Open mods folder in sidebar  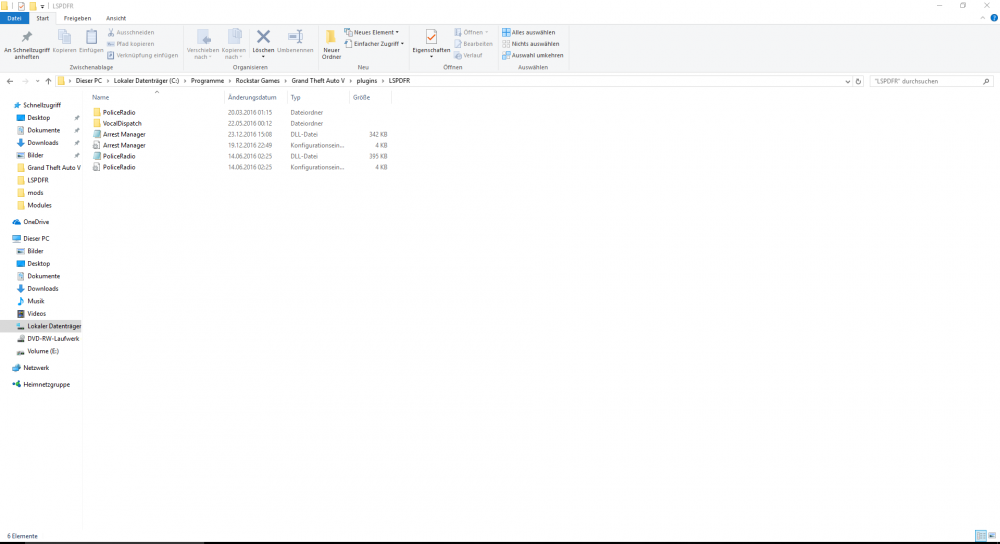(x=35, y=193)
